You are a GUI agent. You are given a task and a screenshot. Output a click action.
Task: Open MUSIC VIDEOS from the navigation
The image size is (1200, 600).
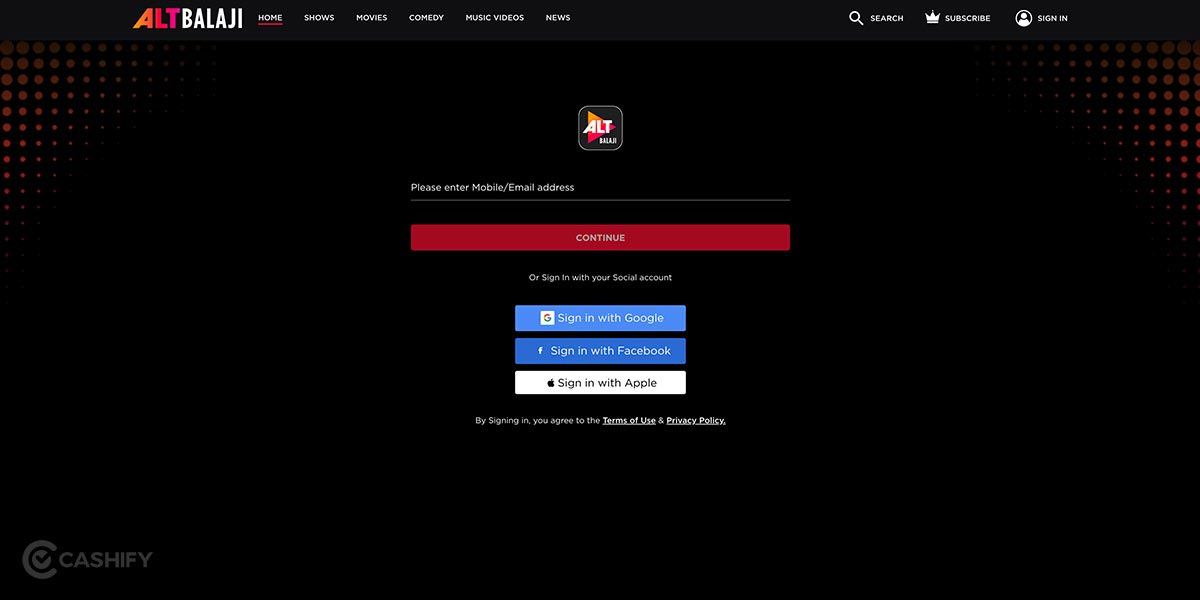point(494,17)
